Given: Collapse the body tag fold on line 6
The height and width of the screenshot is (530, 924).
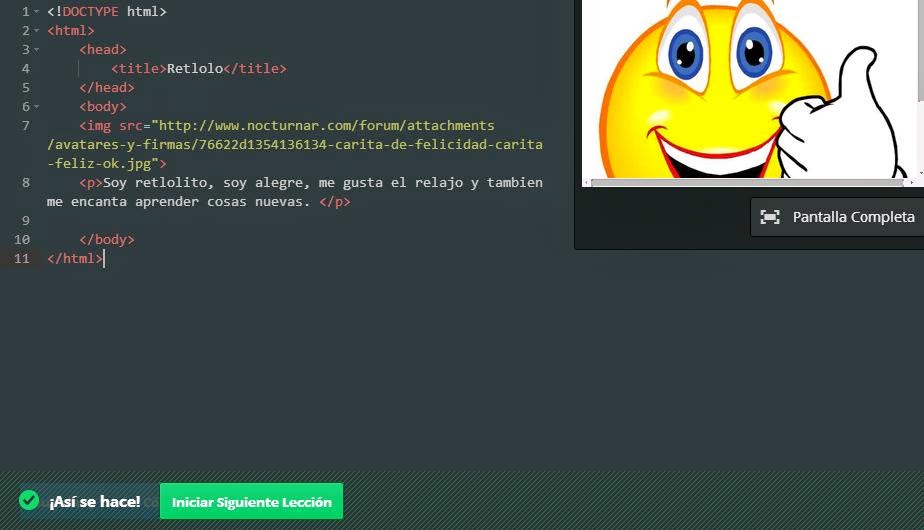Looking at the screenshot, I should click(x=37, y=107).
